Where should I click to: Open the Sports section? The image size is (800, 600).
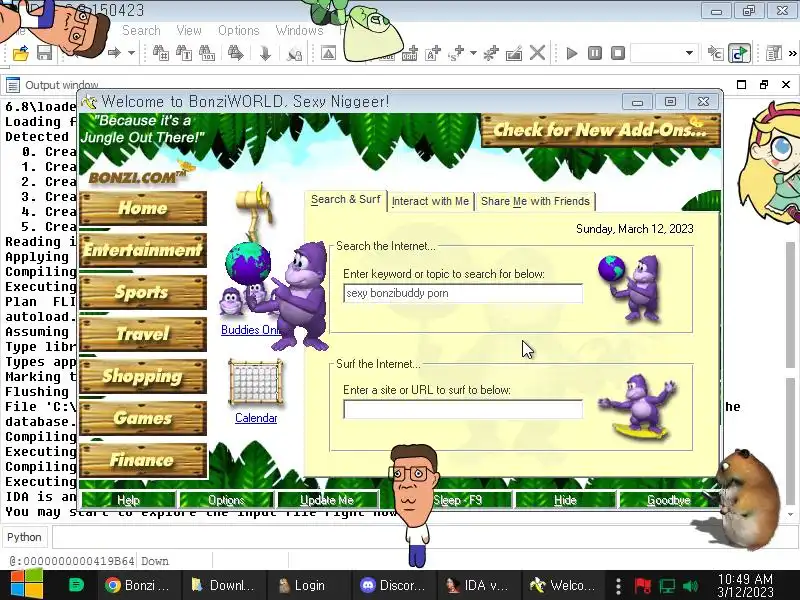pyautogui.click(x=143, y=292)
